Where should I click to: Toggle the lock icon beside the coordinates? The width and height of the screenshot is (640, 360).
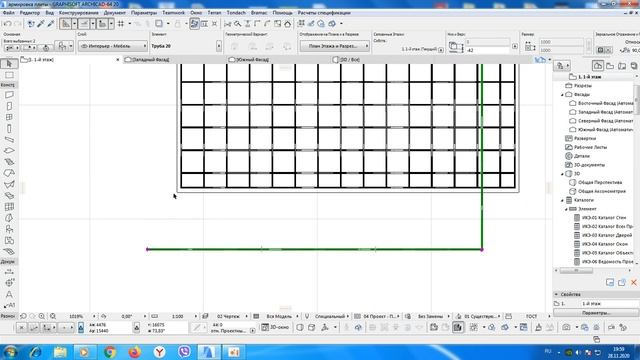81,327
